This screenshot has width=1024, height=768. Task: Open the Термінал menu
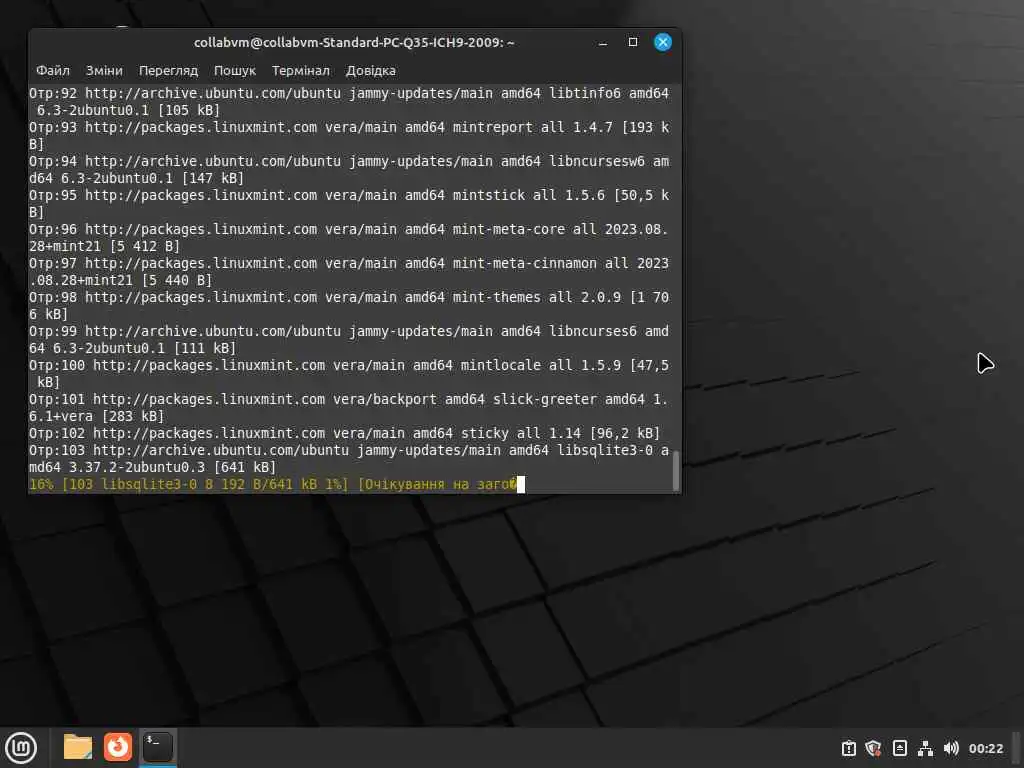(x=300, y=71)
